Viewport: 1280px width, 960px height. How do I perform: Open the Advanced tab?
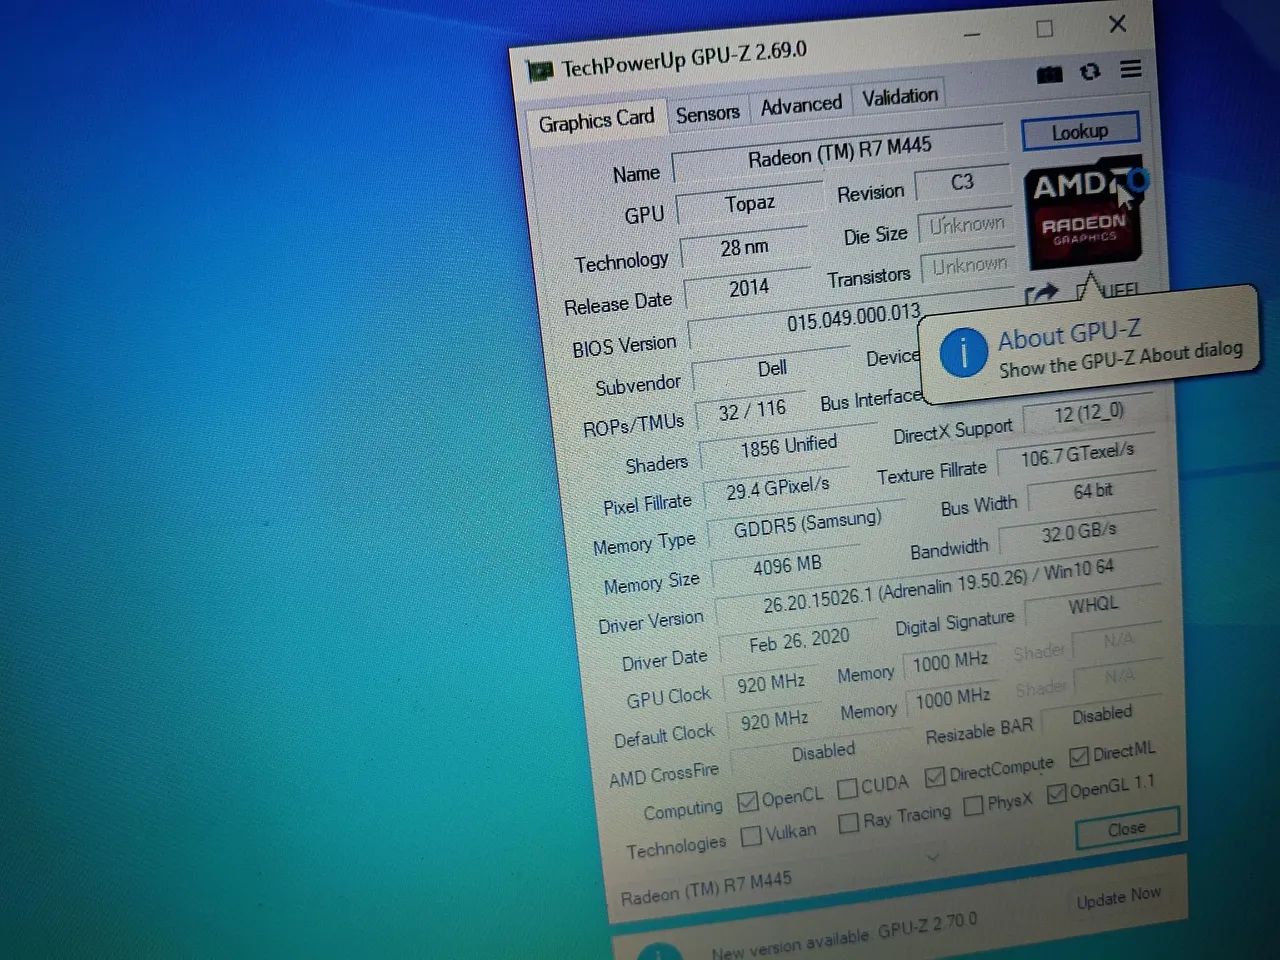pyautogui.click(x=801, y=105)
